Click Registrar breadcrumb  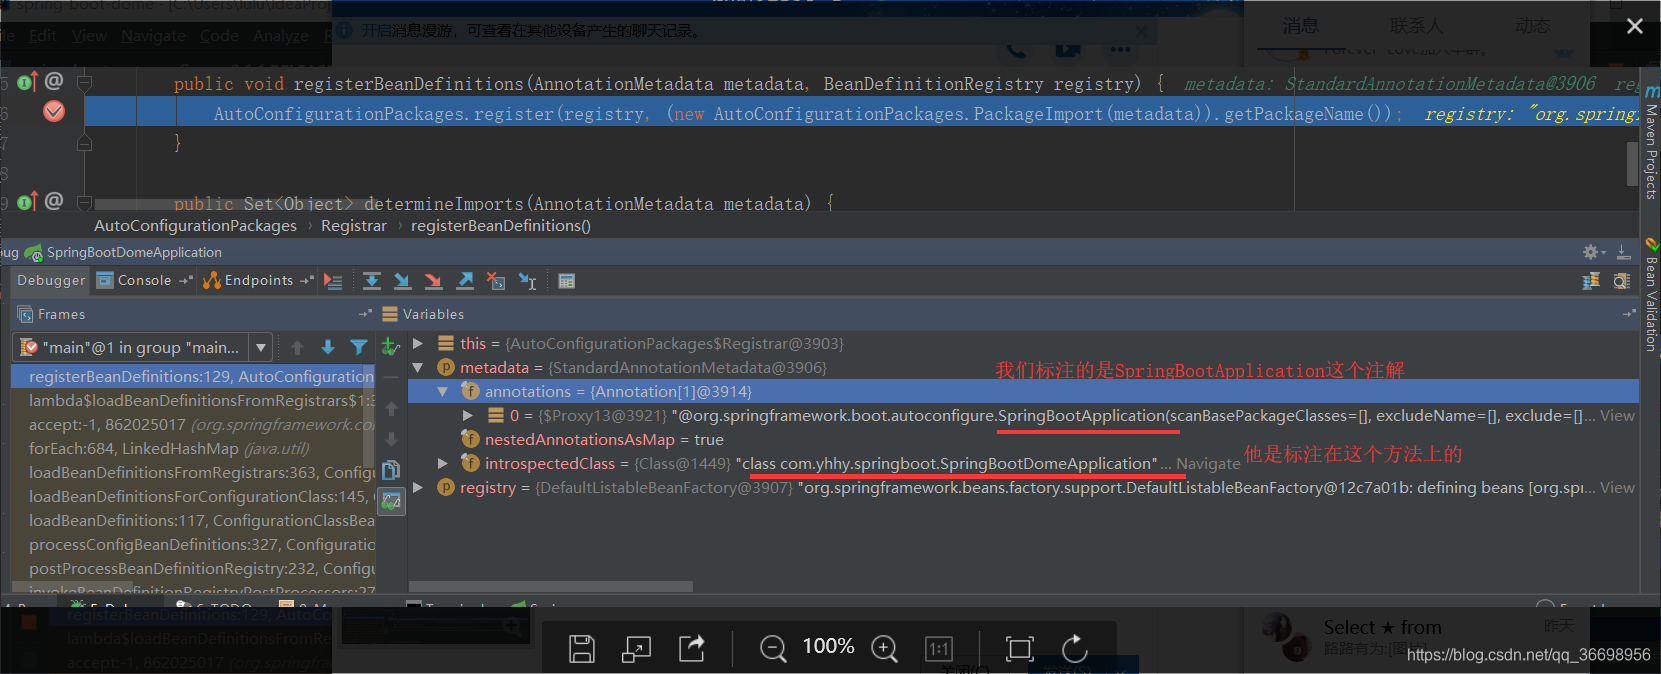tap(353, 225)
